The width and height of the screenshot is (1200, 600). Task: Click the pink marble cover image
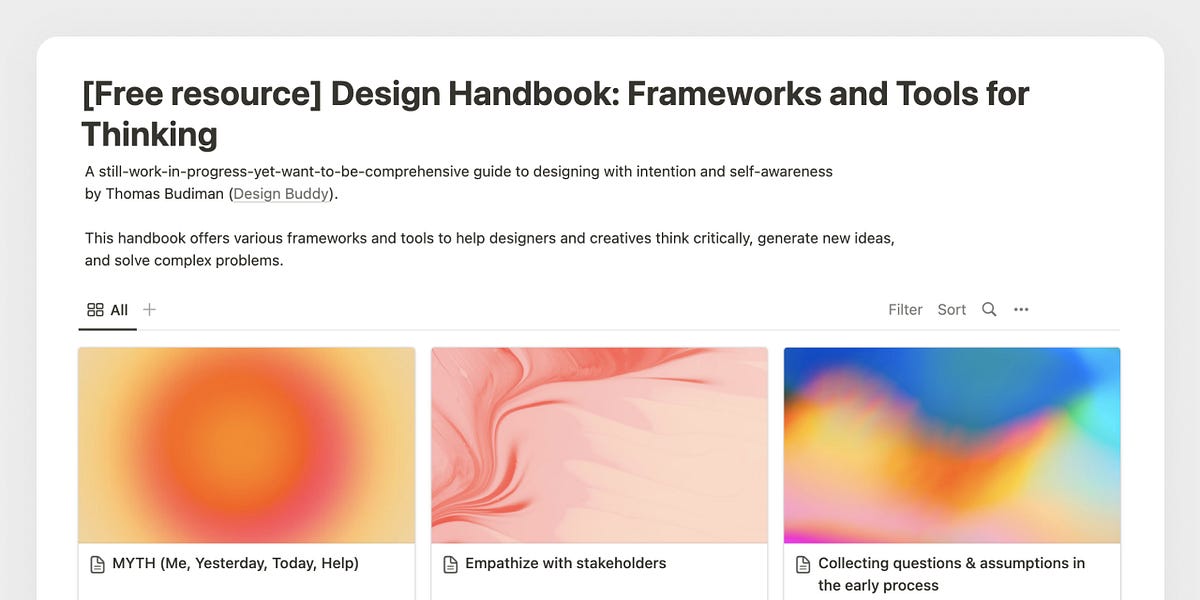pos(599,445)
